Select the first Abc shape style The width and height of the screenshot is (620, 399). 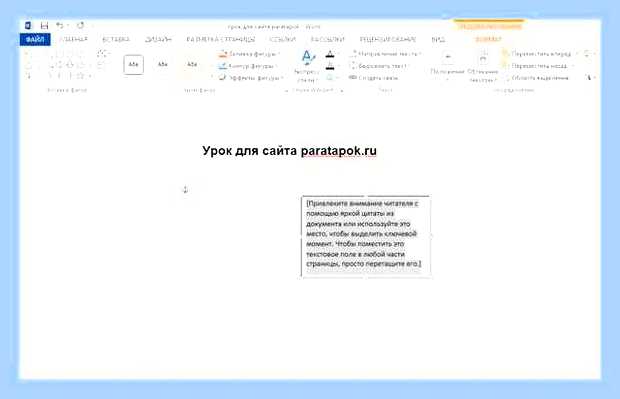coord(134,64)
